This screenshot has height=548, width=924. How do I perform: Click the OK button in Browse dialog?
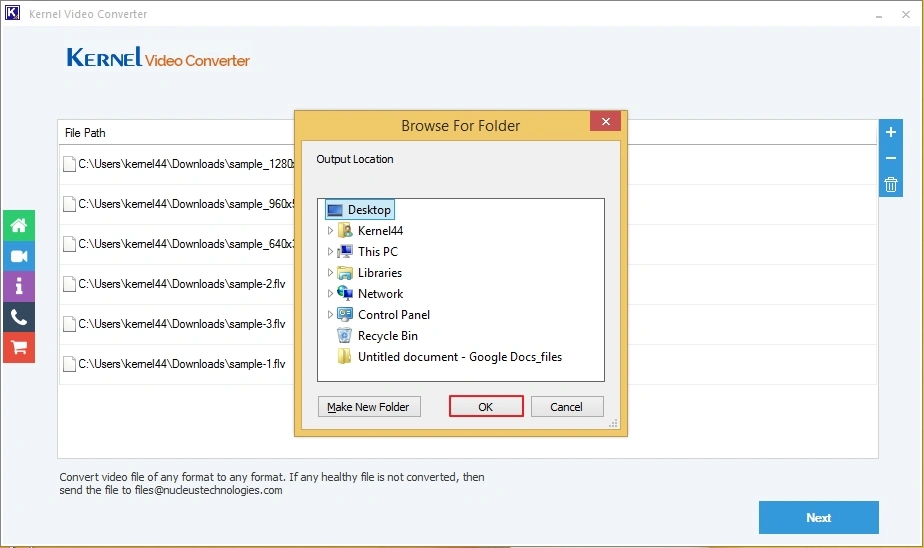tap(486, 407)
